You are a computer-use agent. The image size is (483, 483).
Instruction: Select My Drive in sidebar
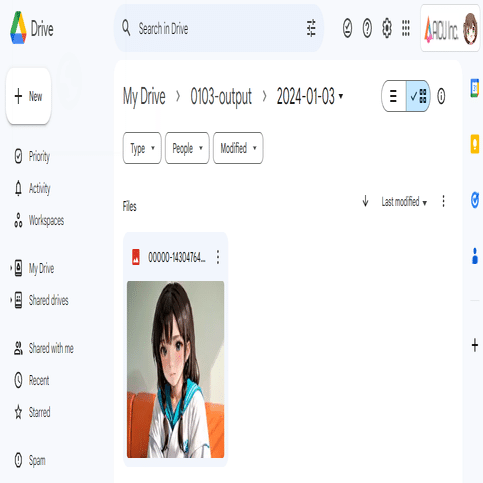click(34, 268)
